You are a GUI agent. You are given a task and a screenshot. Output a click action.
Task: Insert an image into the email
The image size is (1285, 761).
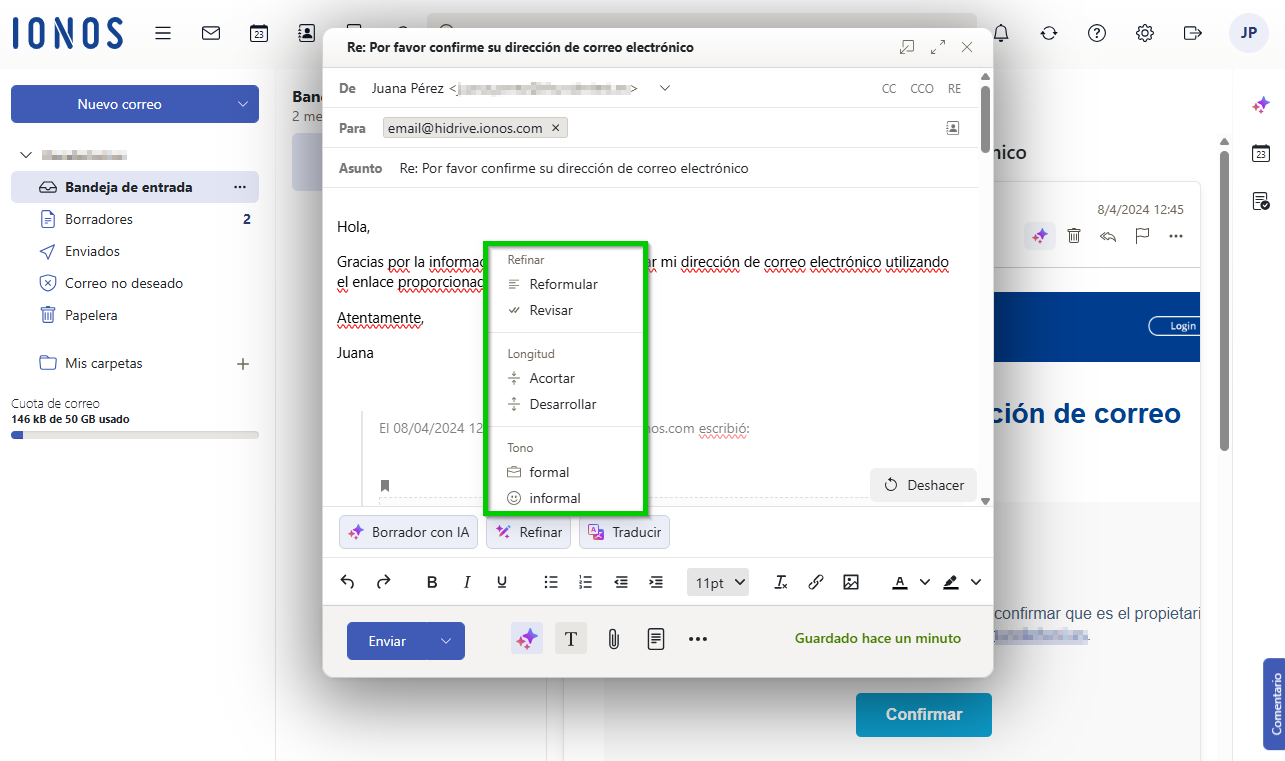click(851, 581)
